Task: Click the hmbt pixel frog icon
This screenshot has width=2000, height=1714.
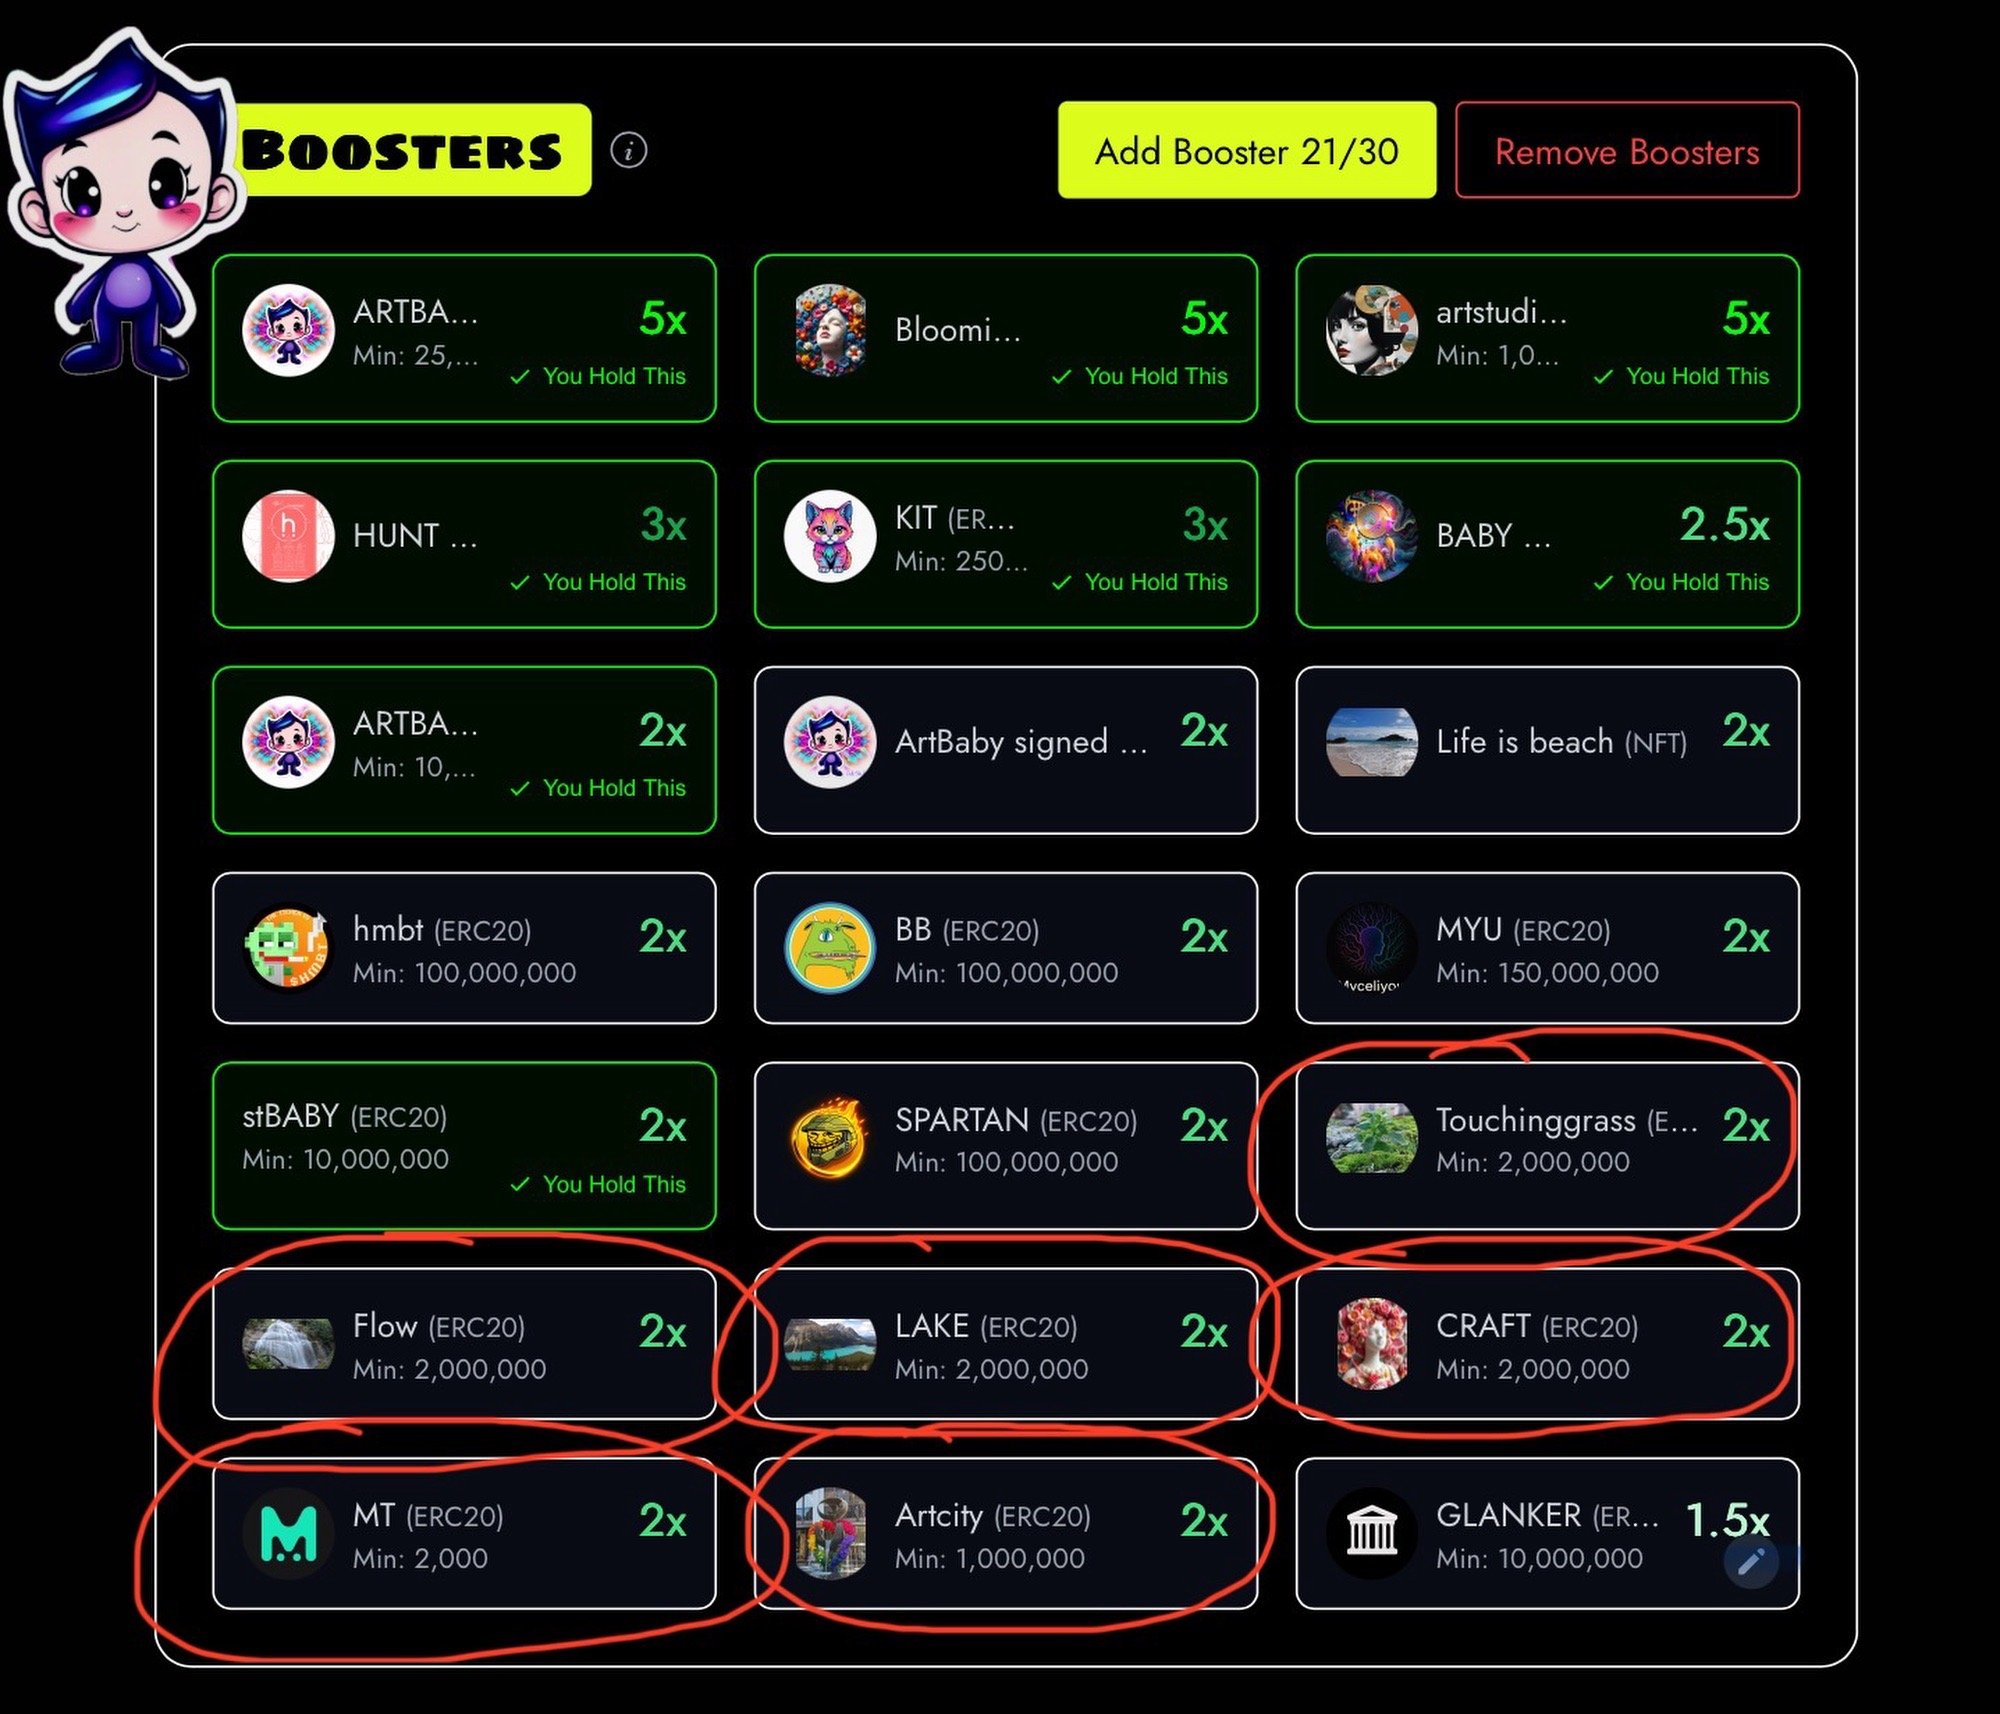Action: point(288,949)
